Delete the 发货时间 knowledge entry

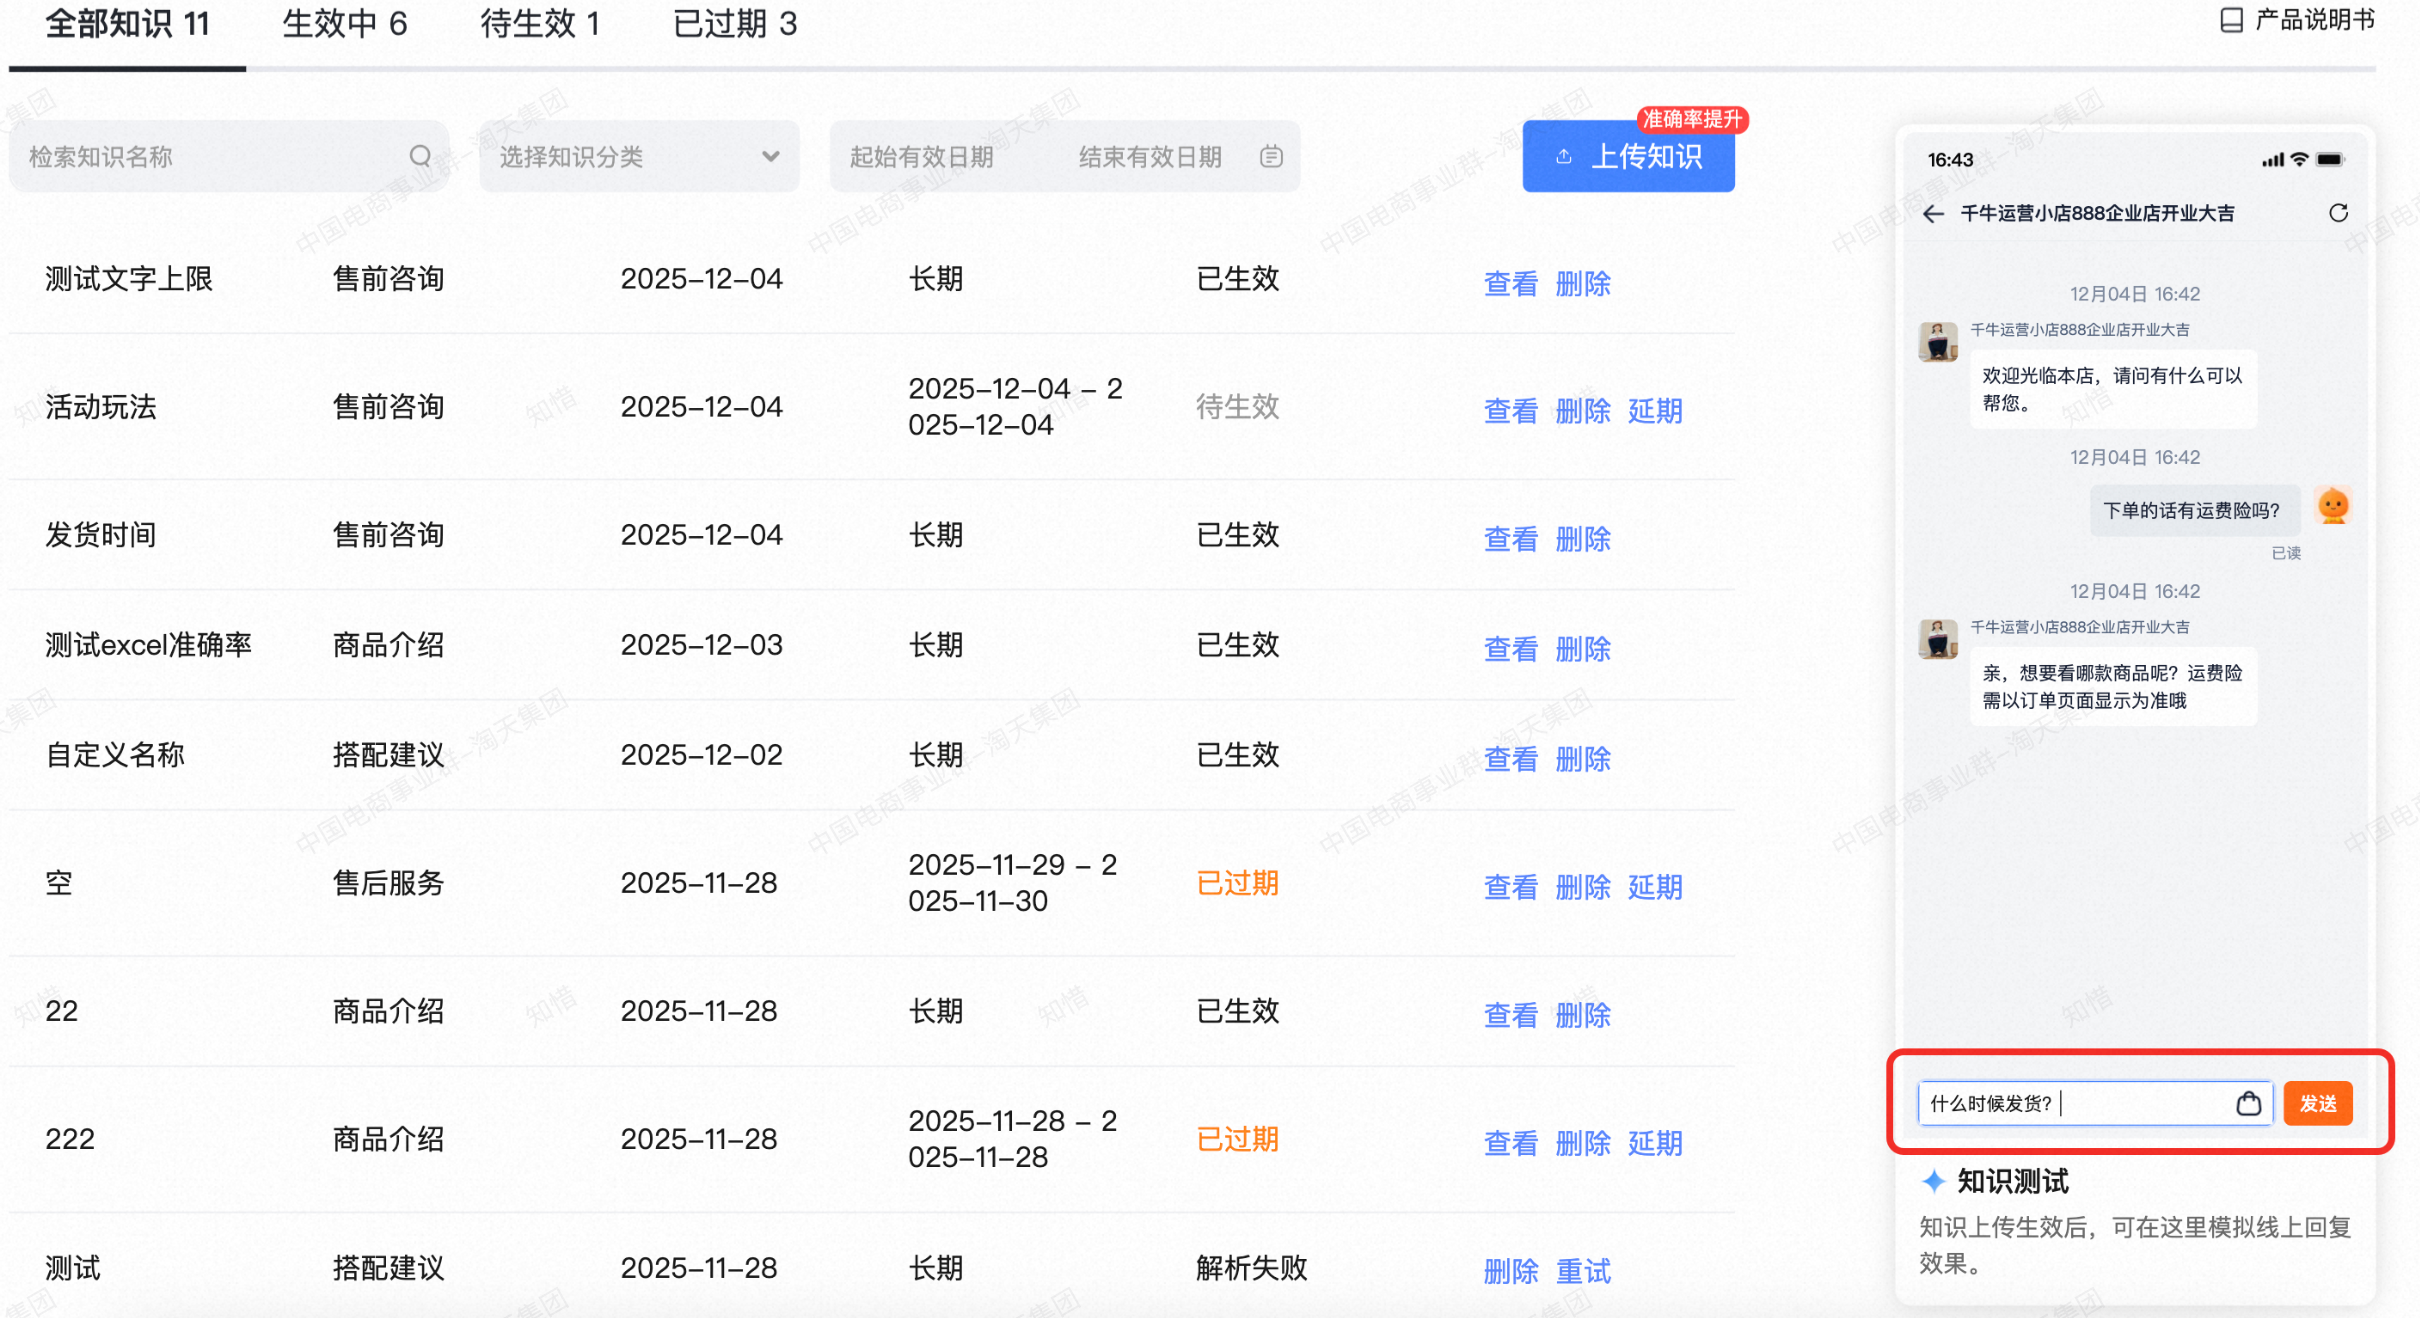coord(1583,538)
